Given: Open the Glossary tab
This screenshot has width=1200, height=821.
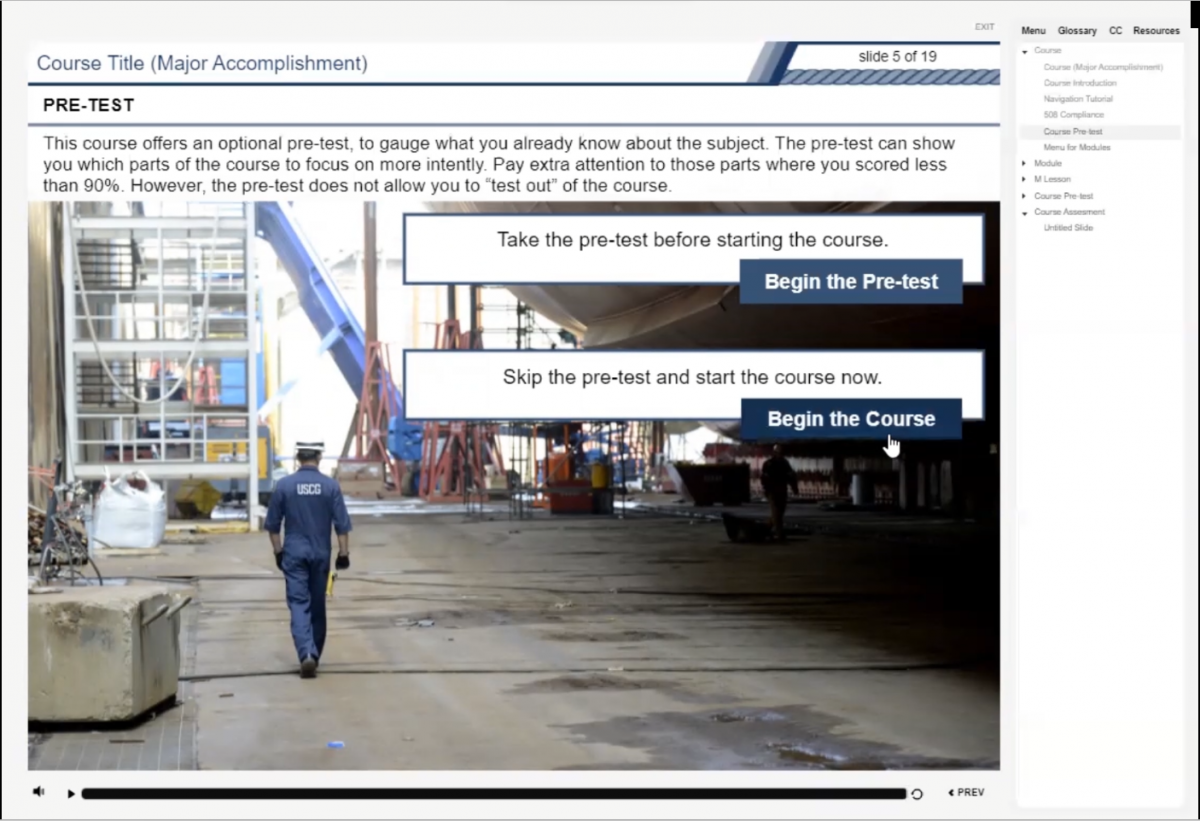Looking at the screenshot, I should (1077, 31).
